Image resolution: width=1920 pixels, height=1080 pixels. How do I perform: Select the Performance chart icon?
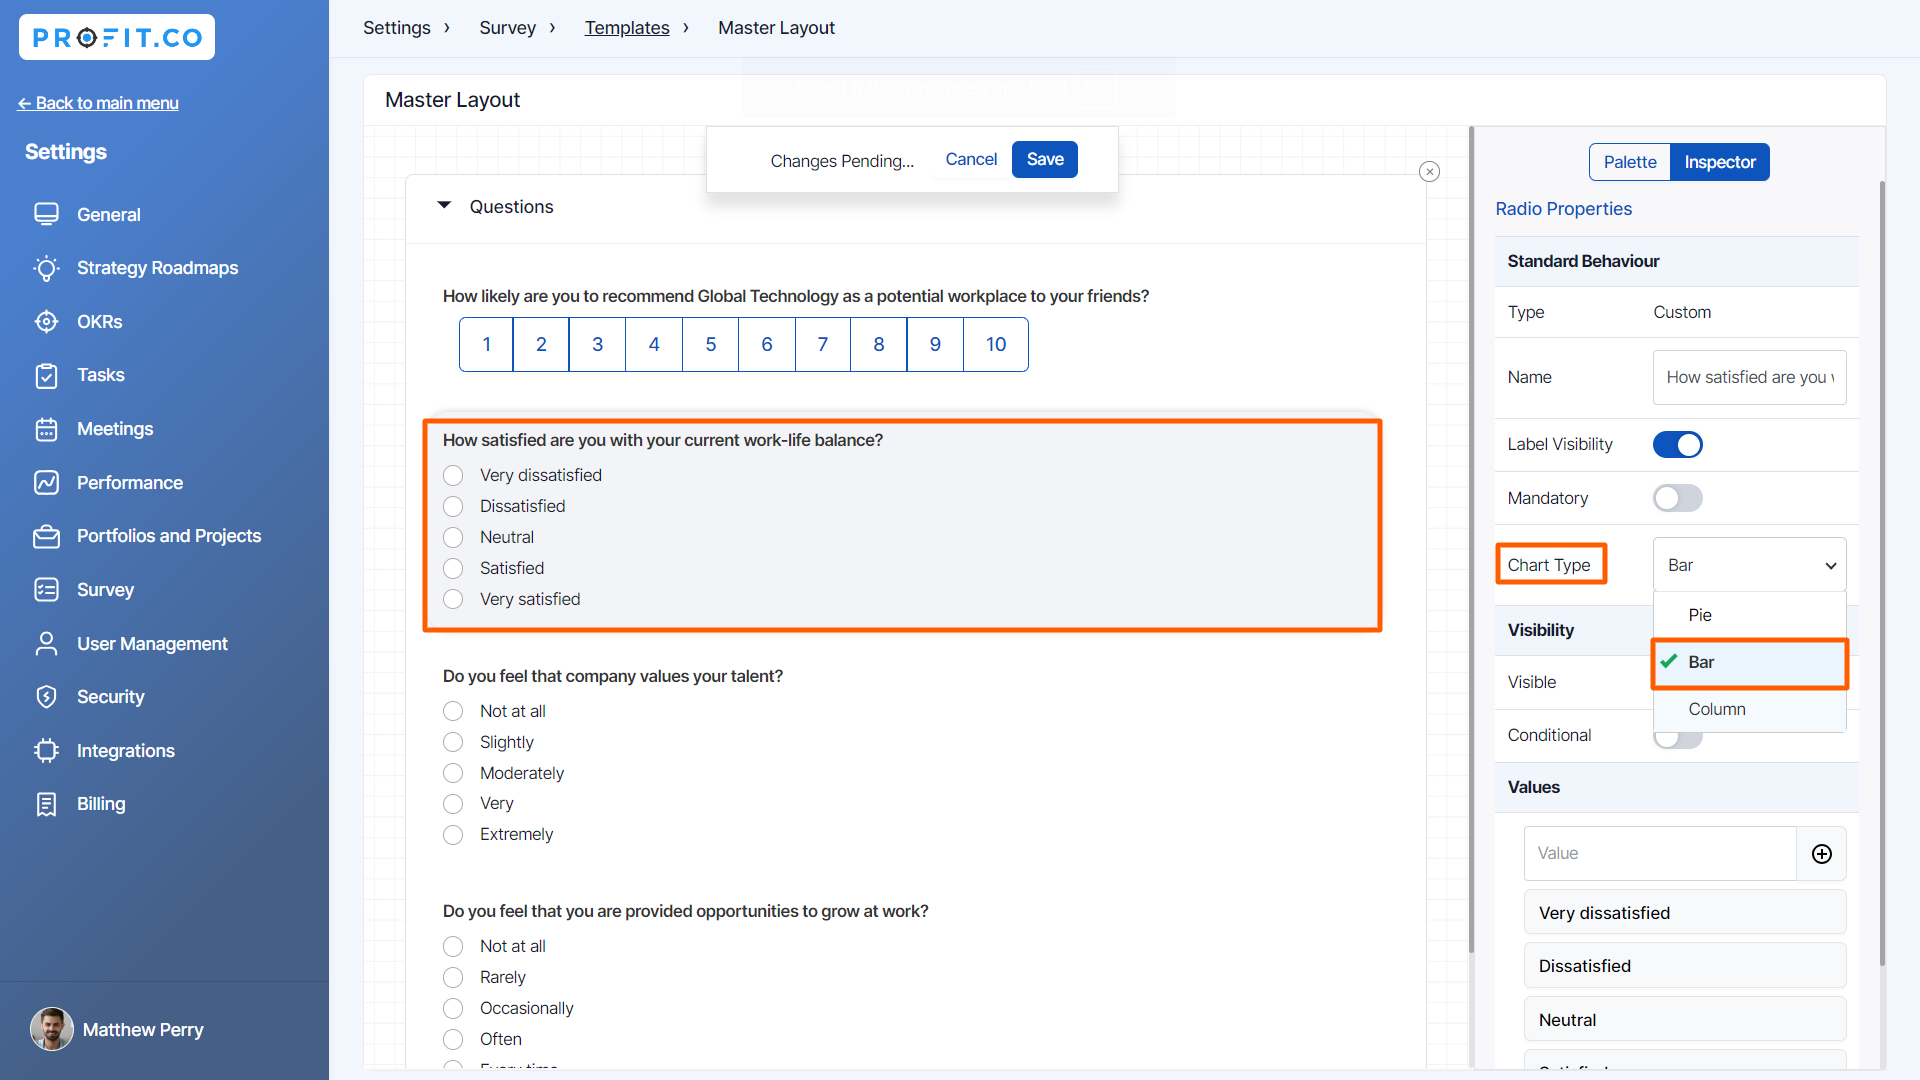[x=46, y=483]
